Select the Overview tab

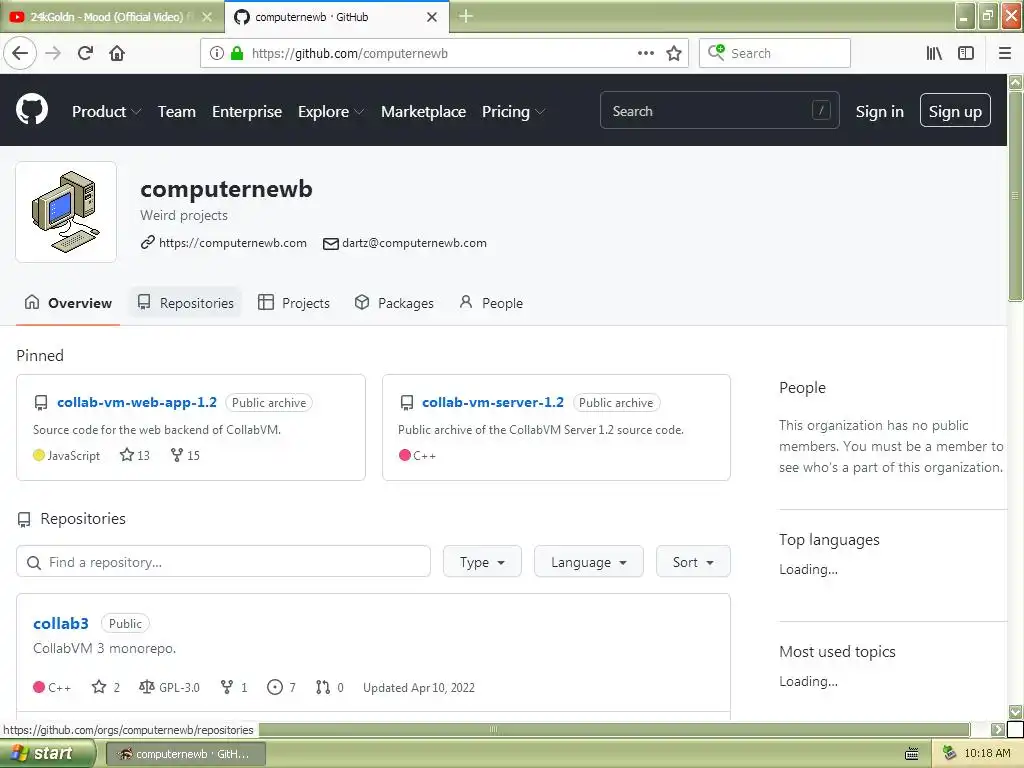[x=68, y=303]
